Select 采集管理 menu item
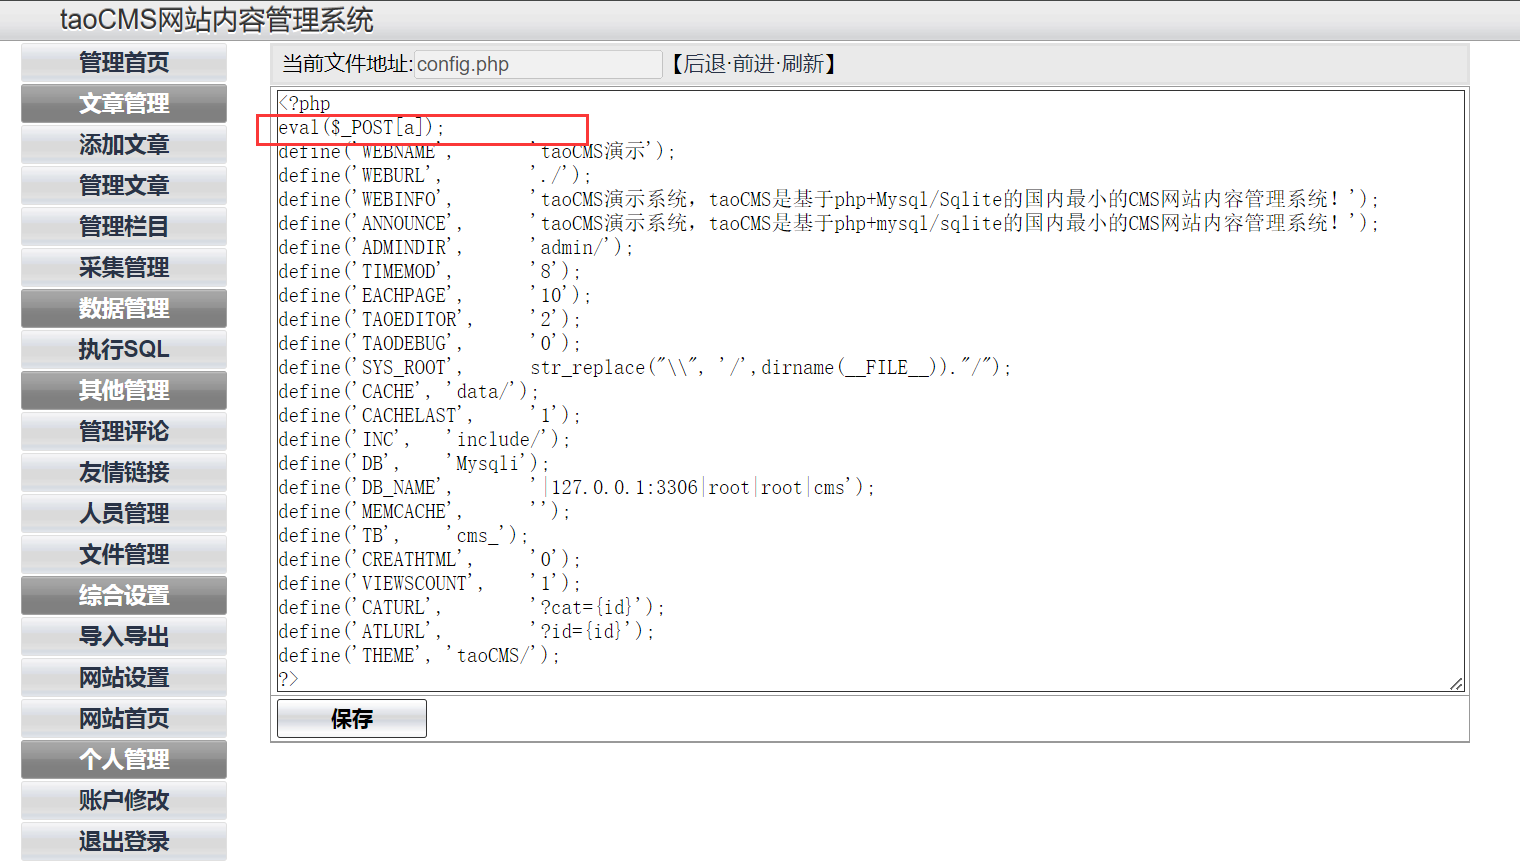The image size is (1520, 861). coord(124,268)
